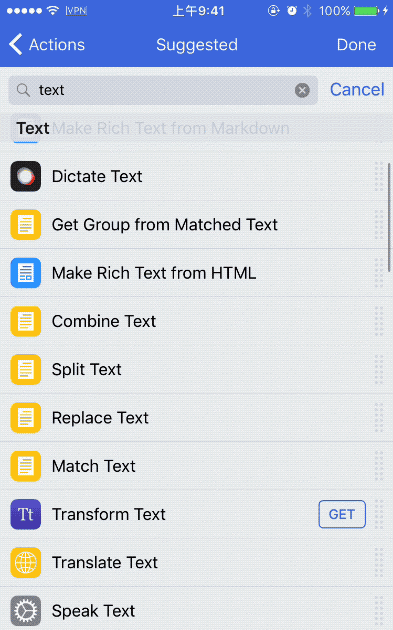The image size is (393, 630).
Task: Grab the drag handle for Dictate Text
Action: point(379,176)
